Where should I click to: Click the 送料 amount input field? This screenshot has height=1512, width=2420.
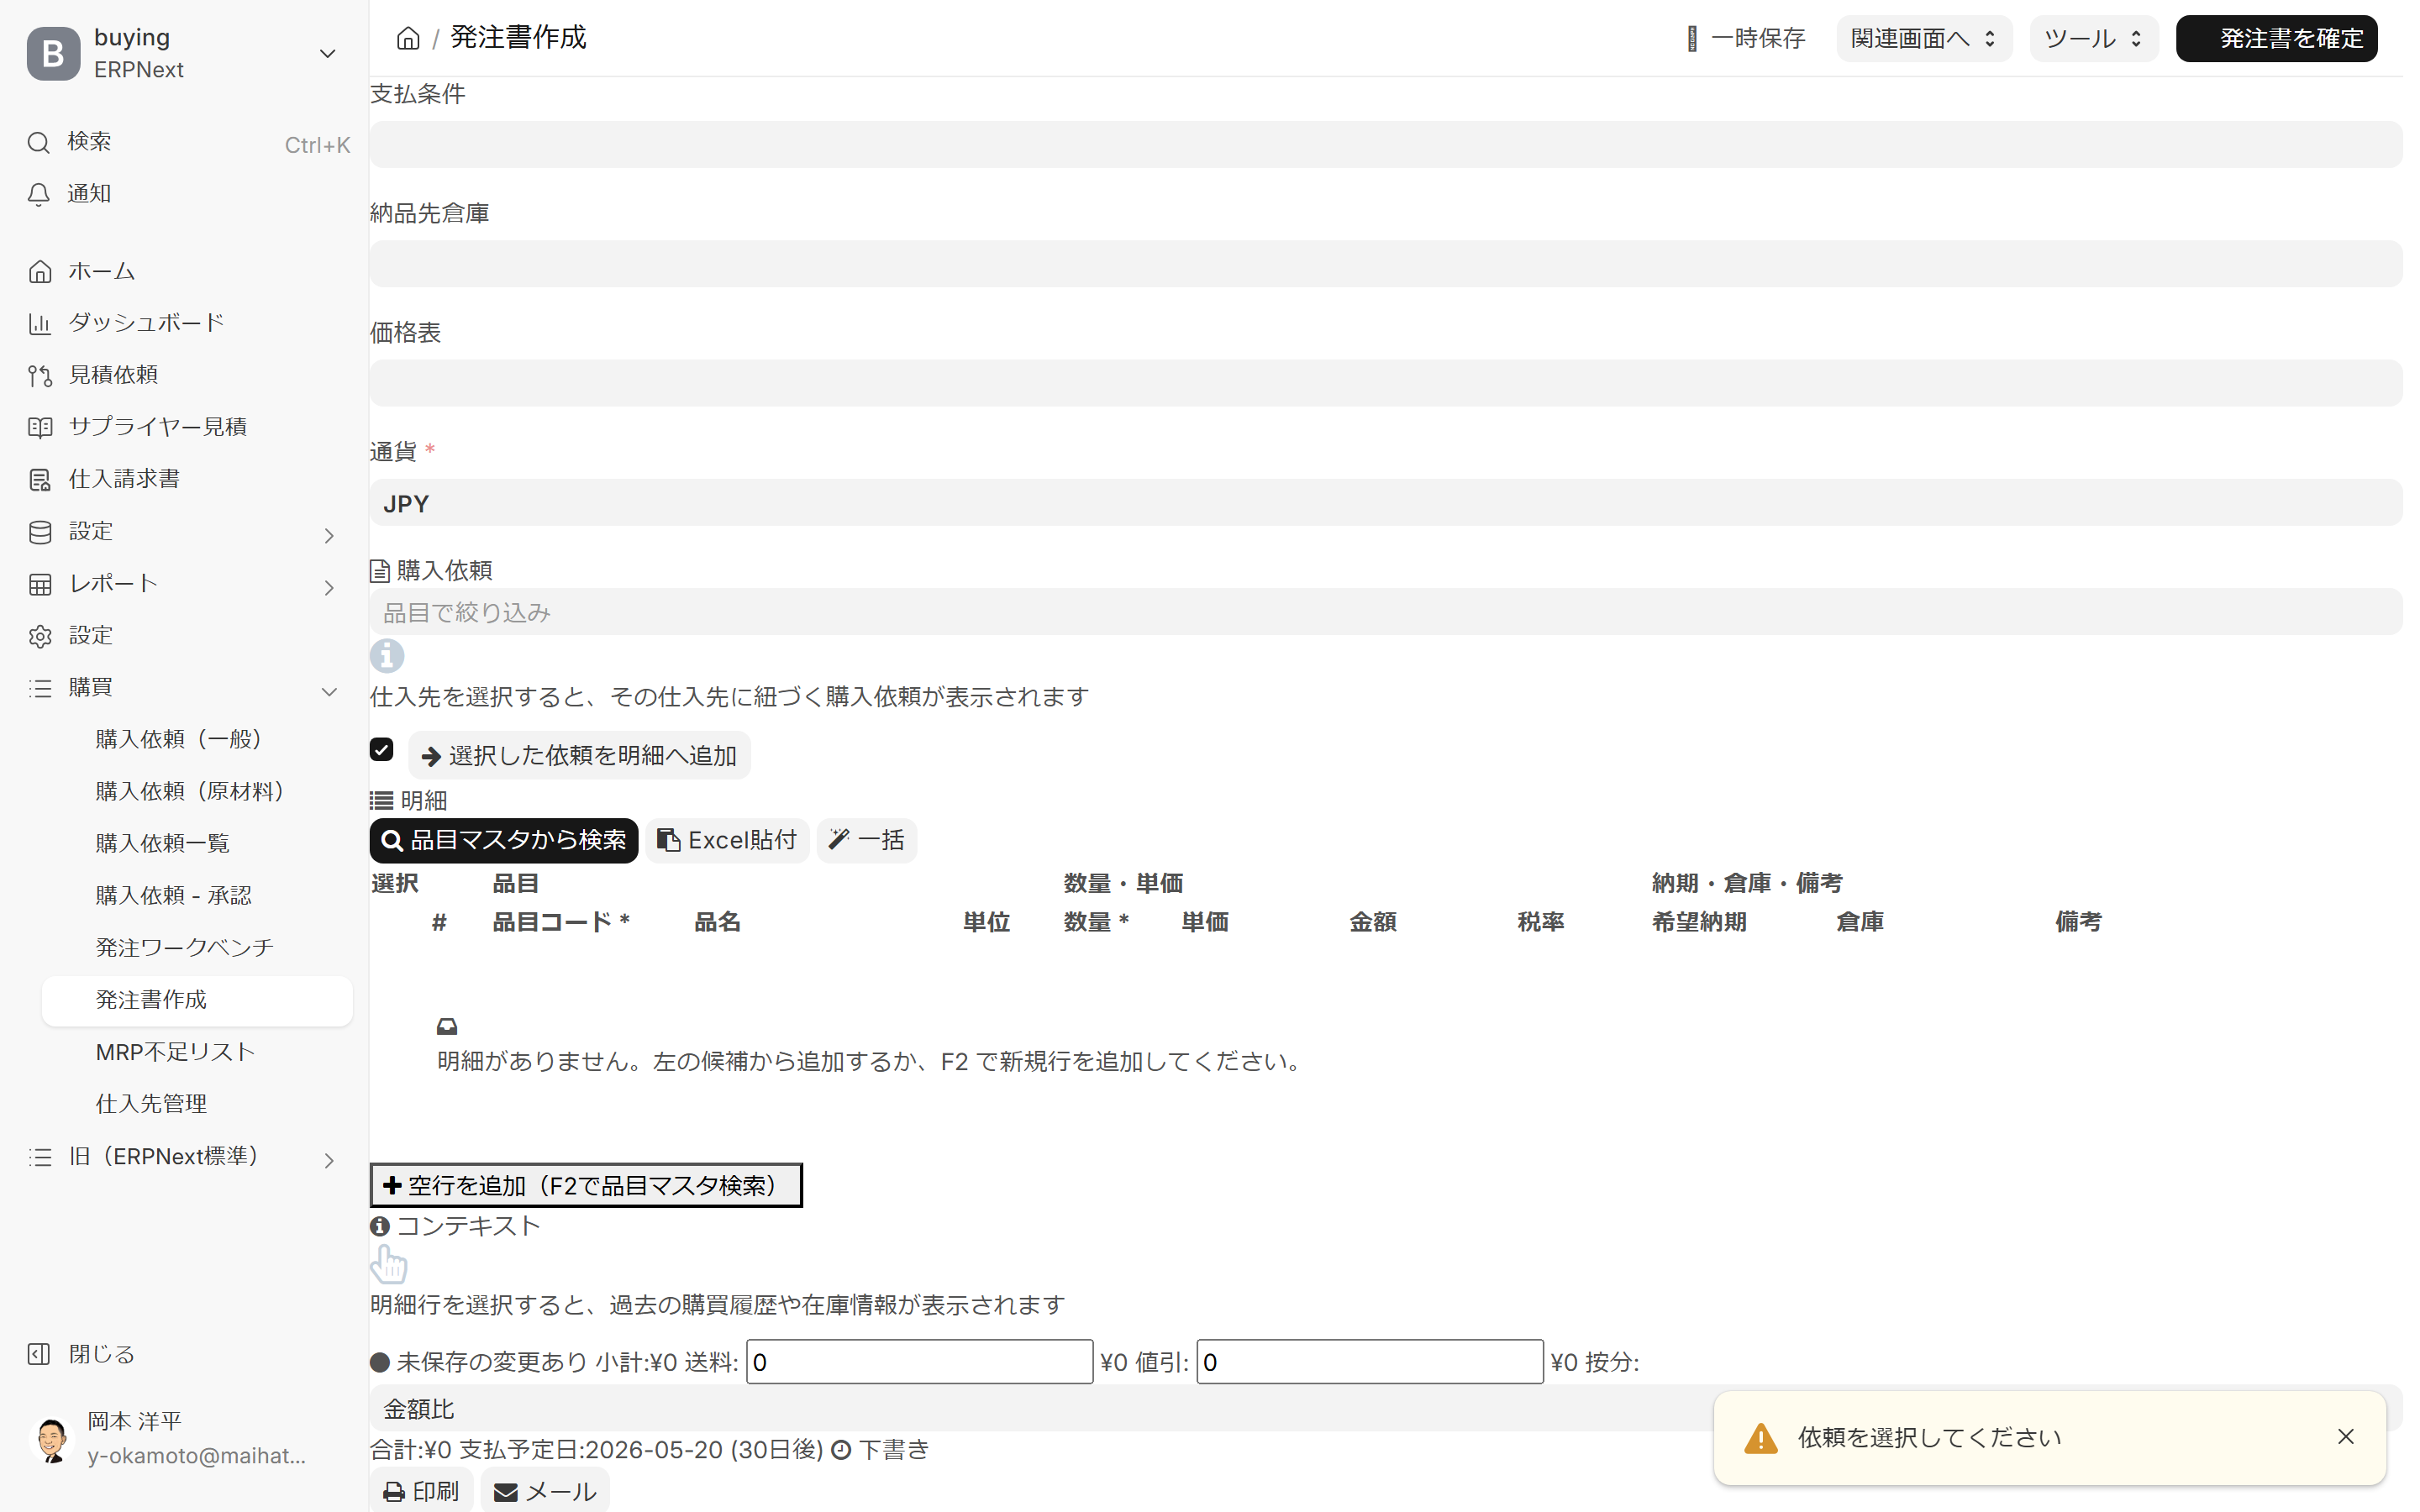(x=919, y=1362)
